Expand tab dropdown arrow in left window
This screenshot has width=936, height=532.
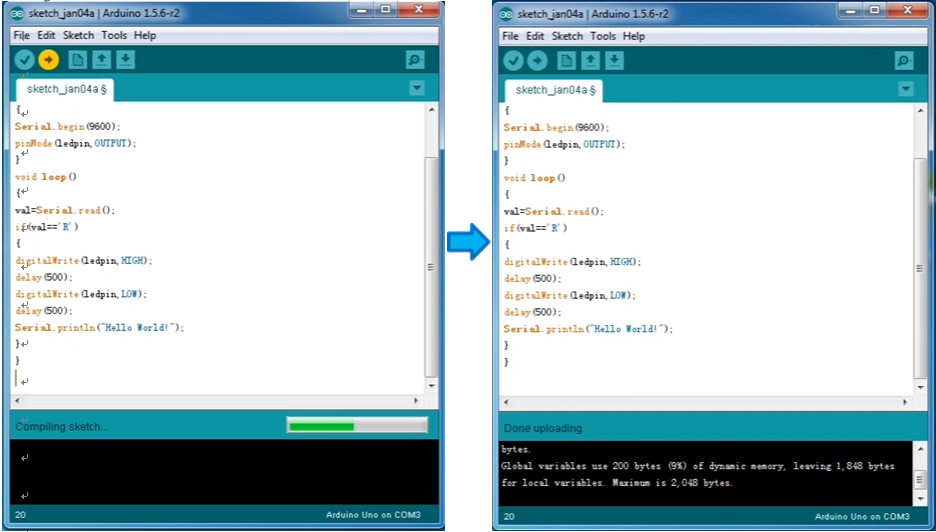click(x=417, y=88)
